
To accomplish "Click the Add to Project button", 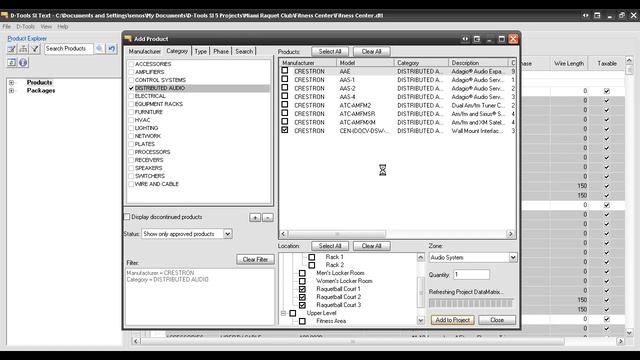I will coord(453,320).
